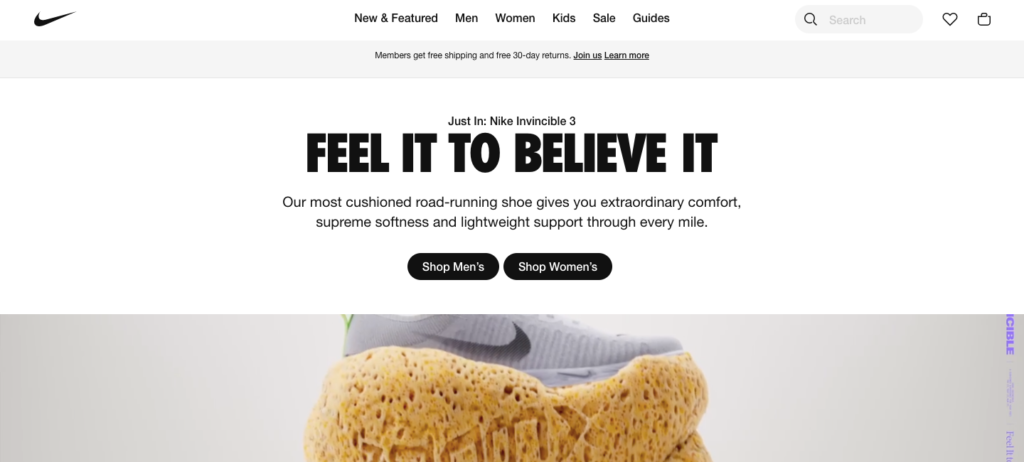This screenshot has height=462, width=1024.
Task: Open the Kids menu
Action: 564,18
